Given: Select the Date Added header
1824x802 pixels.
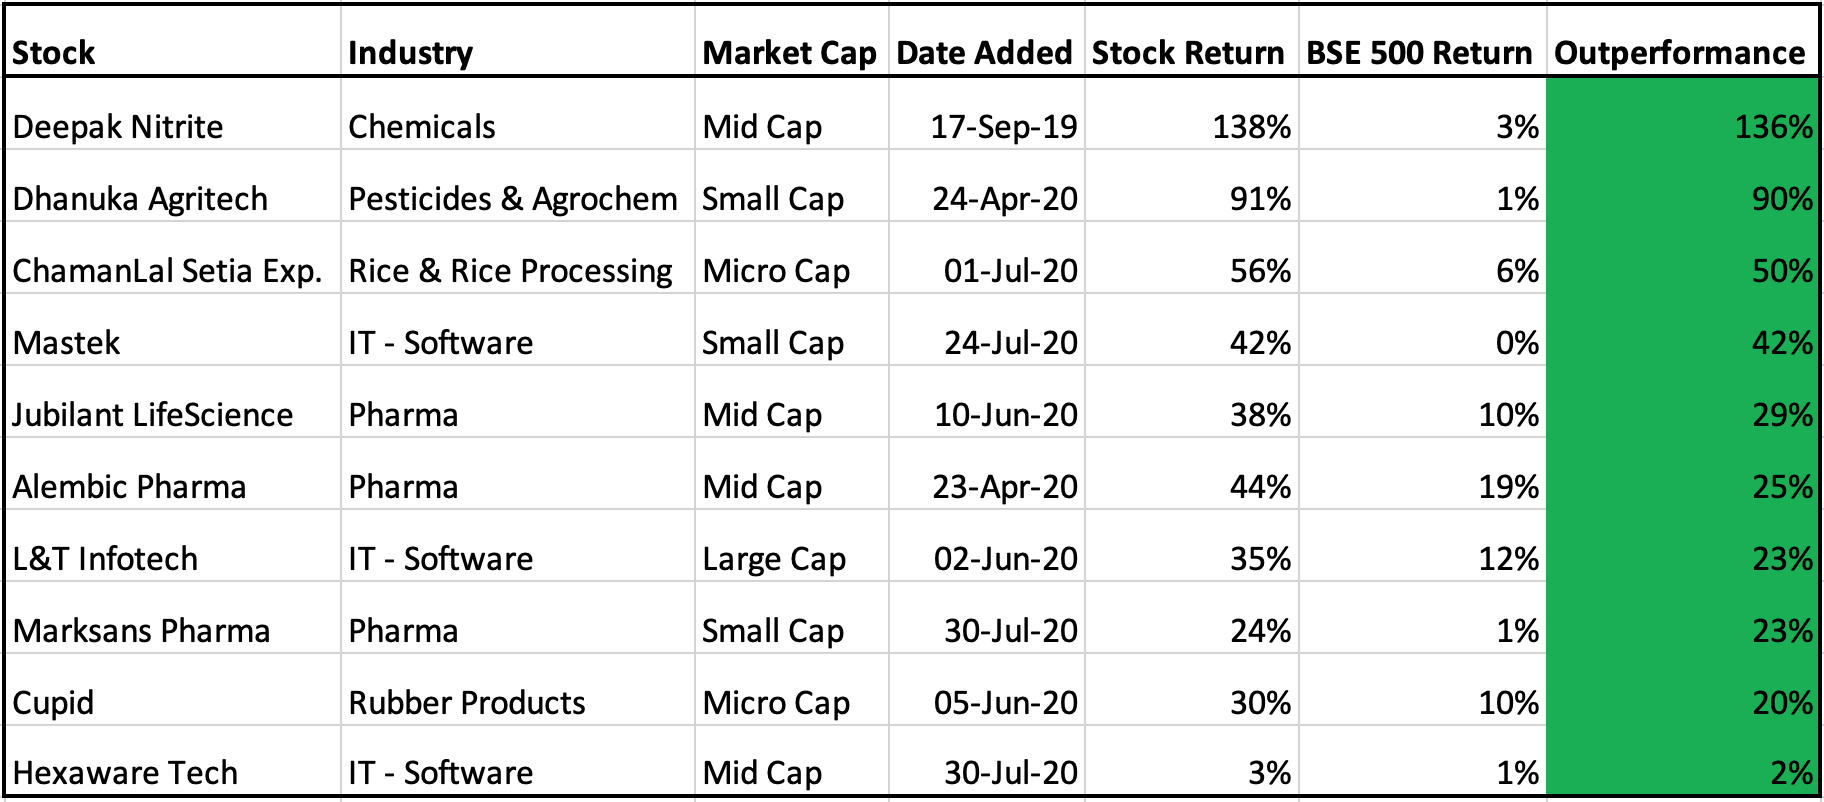Looking at the screenshot, I should tap(984, 53).
